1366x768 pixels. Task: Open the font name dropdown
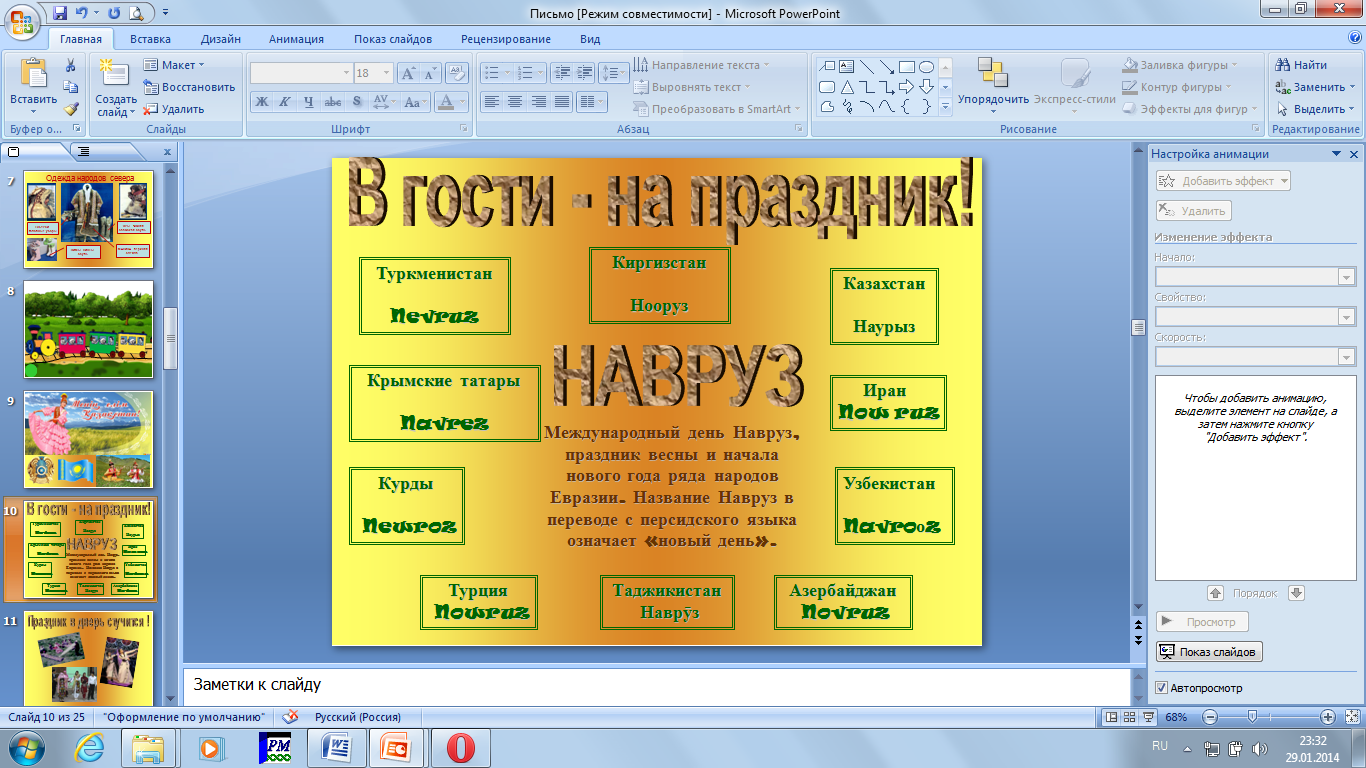coord(346,73)
